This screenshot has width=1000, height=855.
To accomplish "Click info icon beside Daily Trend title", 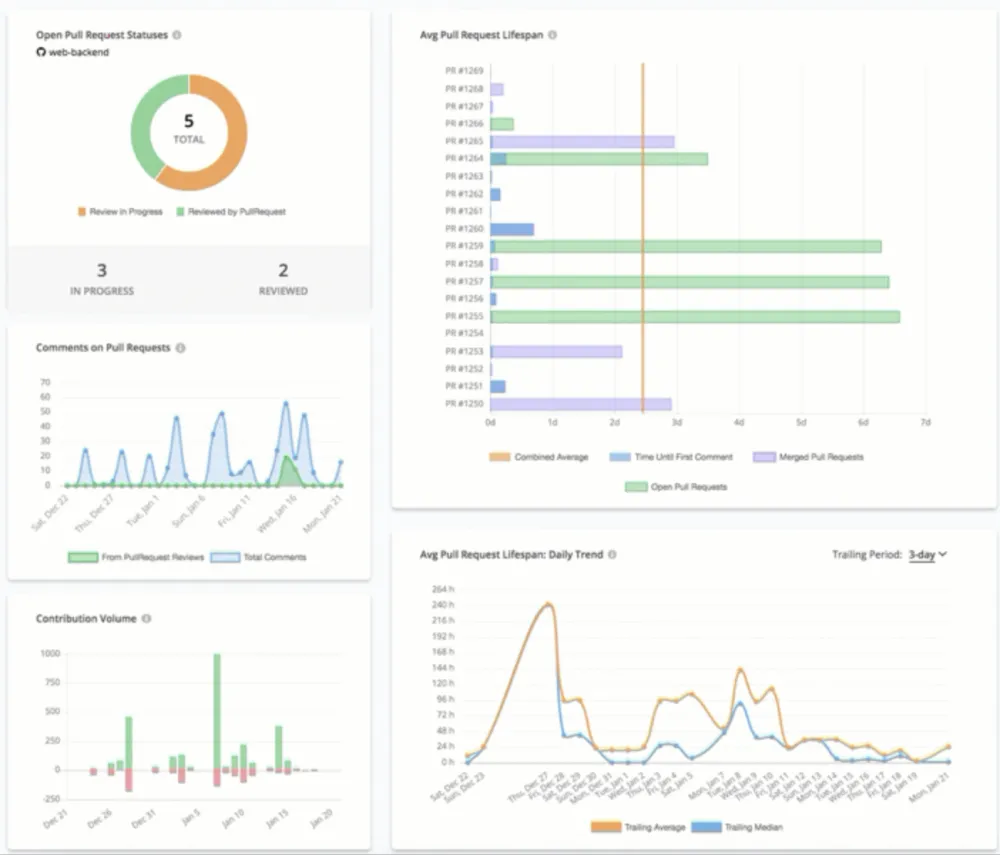I will tap(612, 554).
